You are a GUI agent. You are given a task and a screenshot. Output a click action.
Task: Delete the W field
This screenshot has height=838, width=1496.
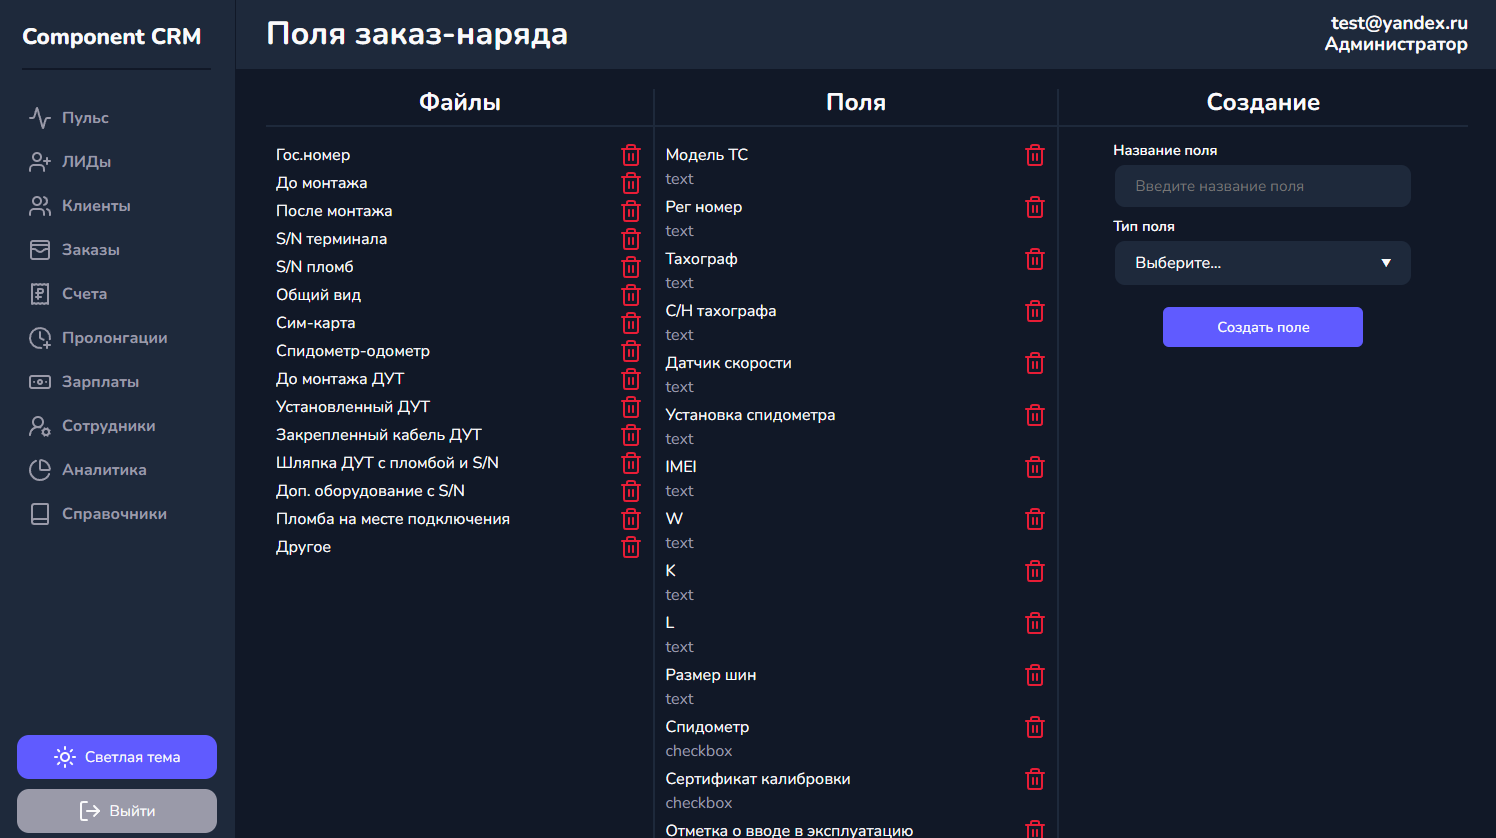coord(1035,519)
